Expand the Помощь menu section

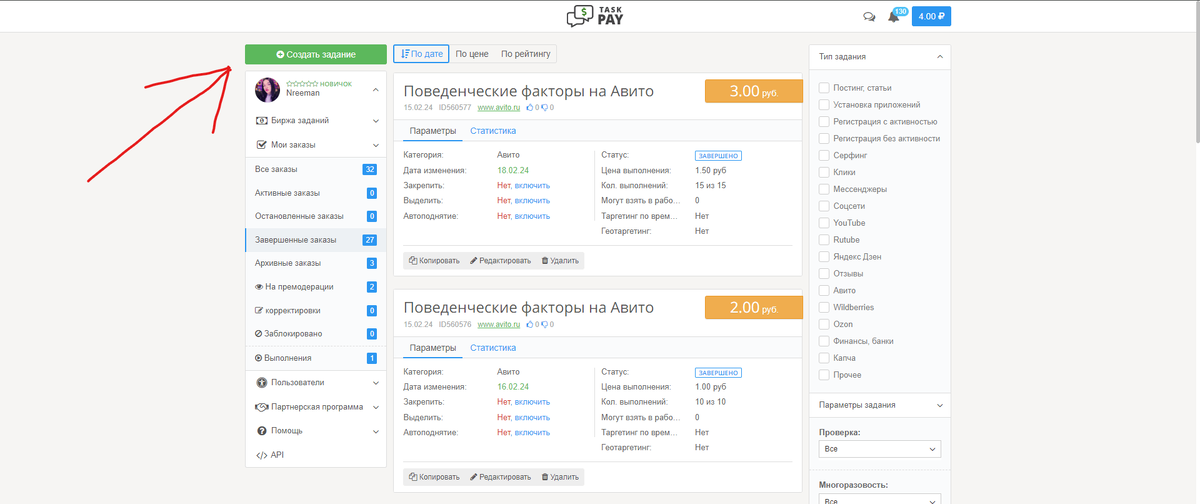pyautogui.click(x=376, y=431)
